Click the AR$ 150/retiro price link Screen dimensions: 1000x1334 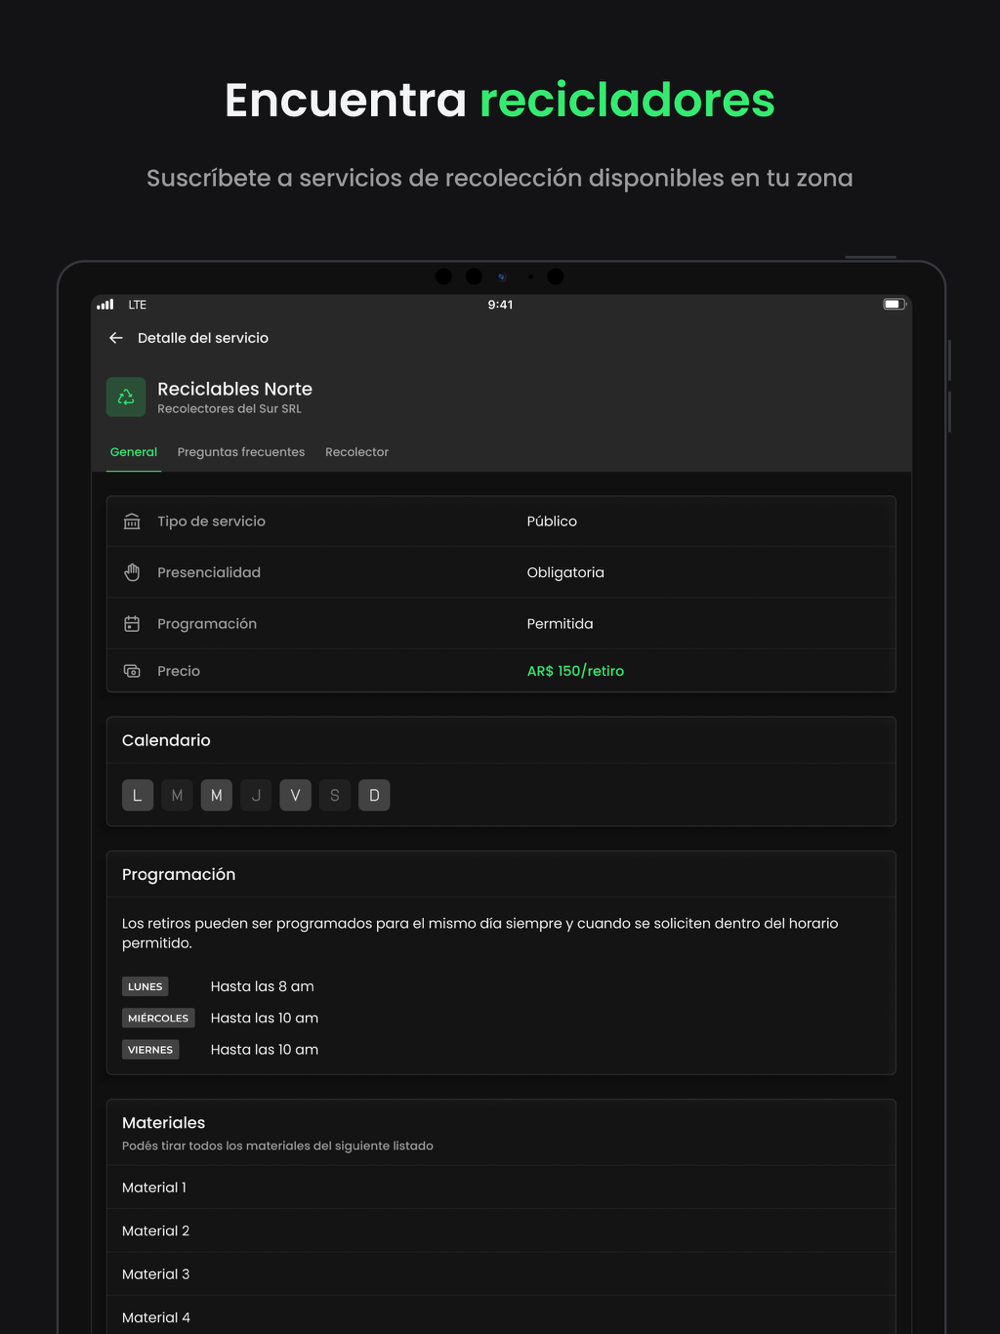[575, 671]
